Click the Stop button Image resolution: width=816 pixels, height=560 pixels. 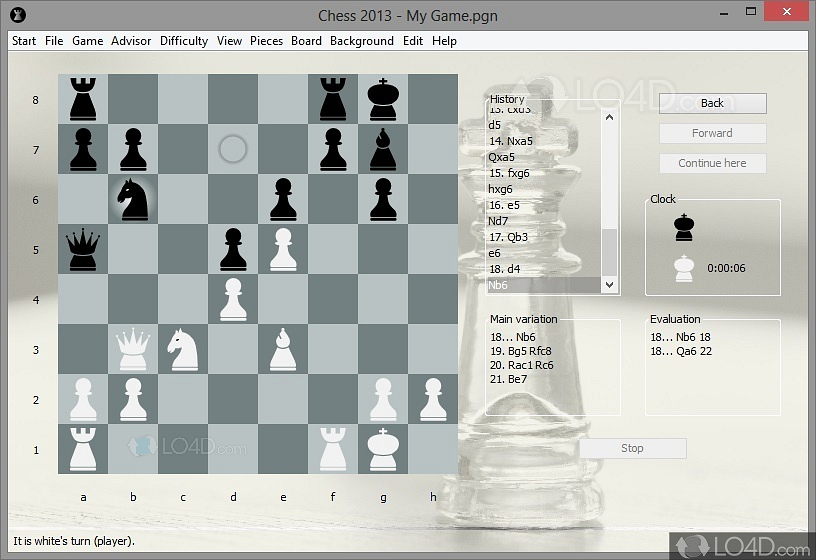pos(632,448)
